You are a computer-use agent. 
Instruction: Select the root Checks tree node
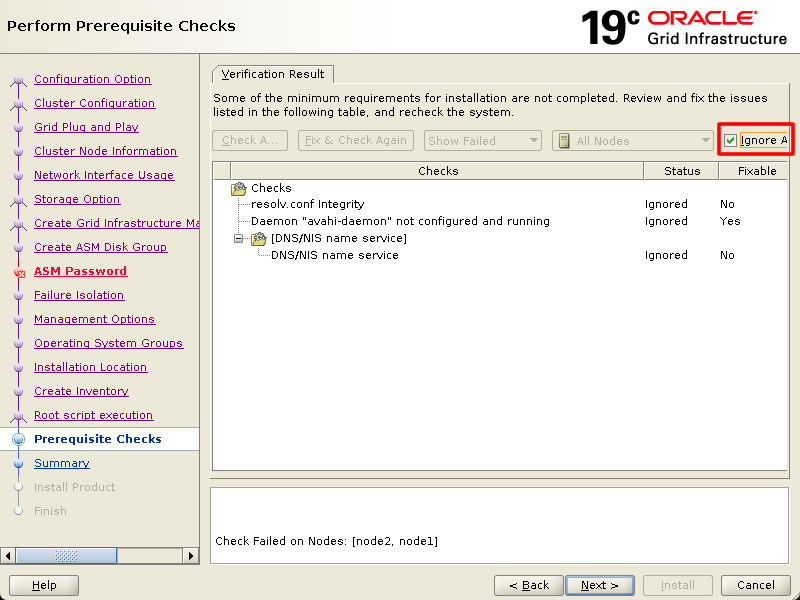tap(271, 188)
